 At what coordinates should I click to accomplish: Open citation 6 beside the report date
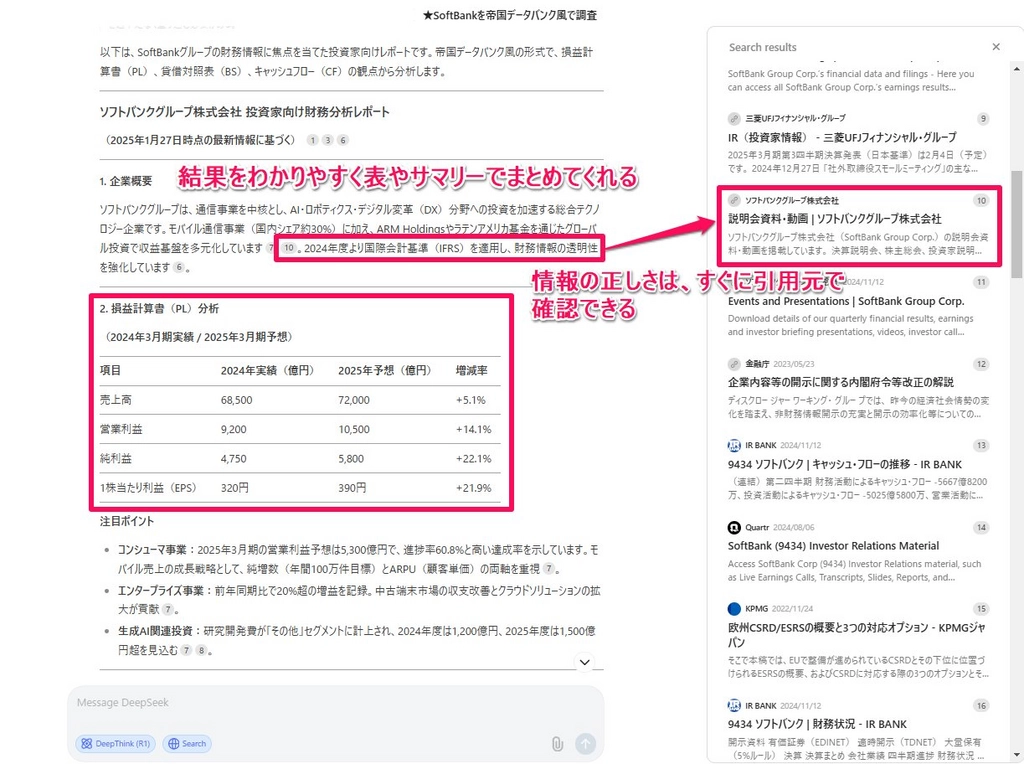point(343,140)
